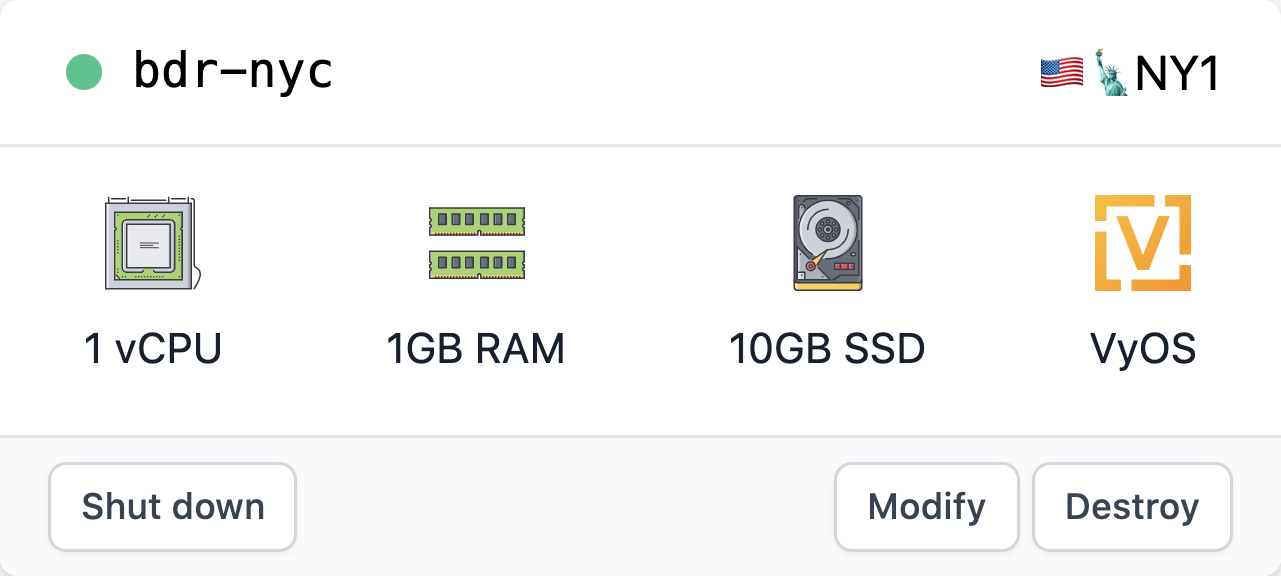Click the 1GB RAM label

tap(476, 350)
